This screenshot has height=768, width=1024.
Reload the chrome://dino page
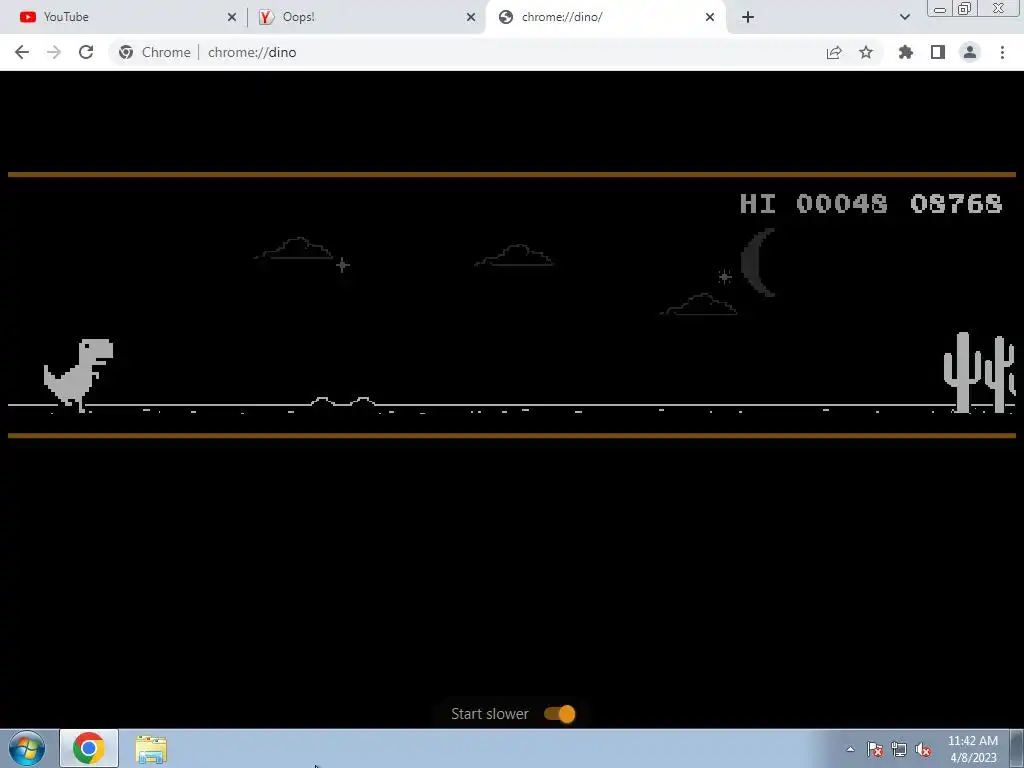pyautogui.click(x=86, y=52)
